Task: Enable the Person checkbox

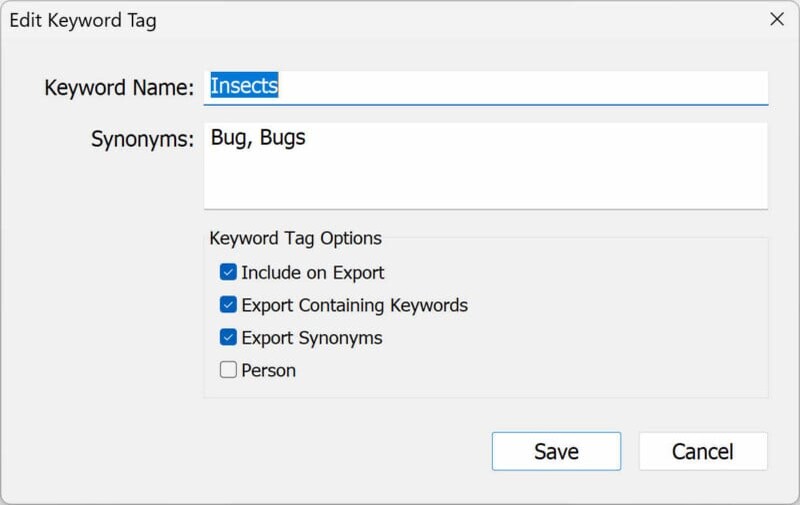Action: 228,370
